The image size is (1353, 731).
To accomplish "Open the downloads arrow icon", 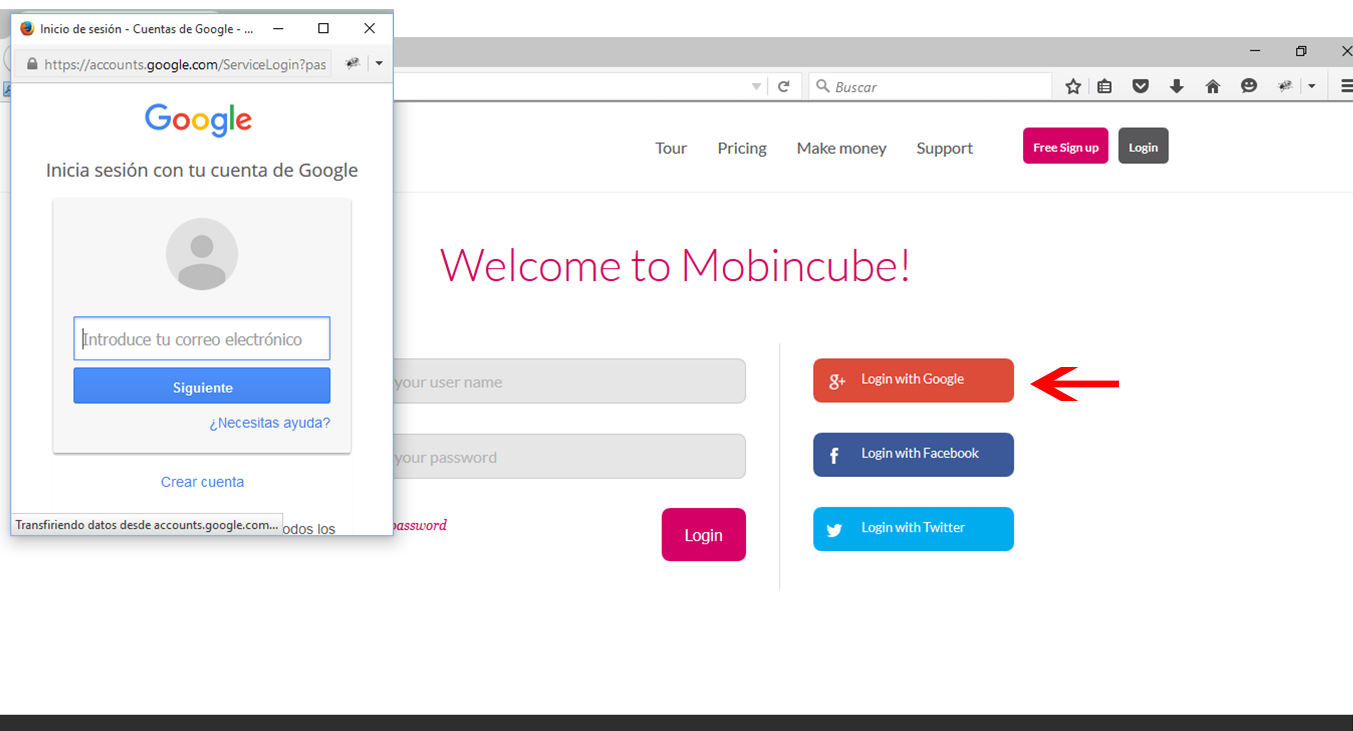I will [x=1176, y=87].
